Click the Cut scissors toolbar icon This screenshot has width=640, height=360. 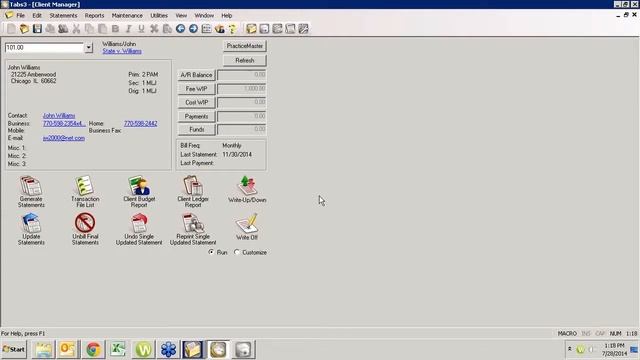click(x=76, y=29)
